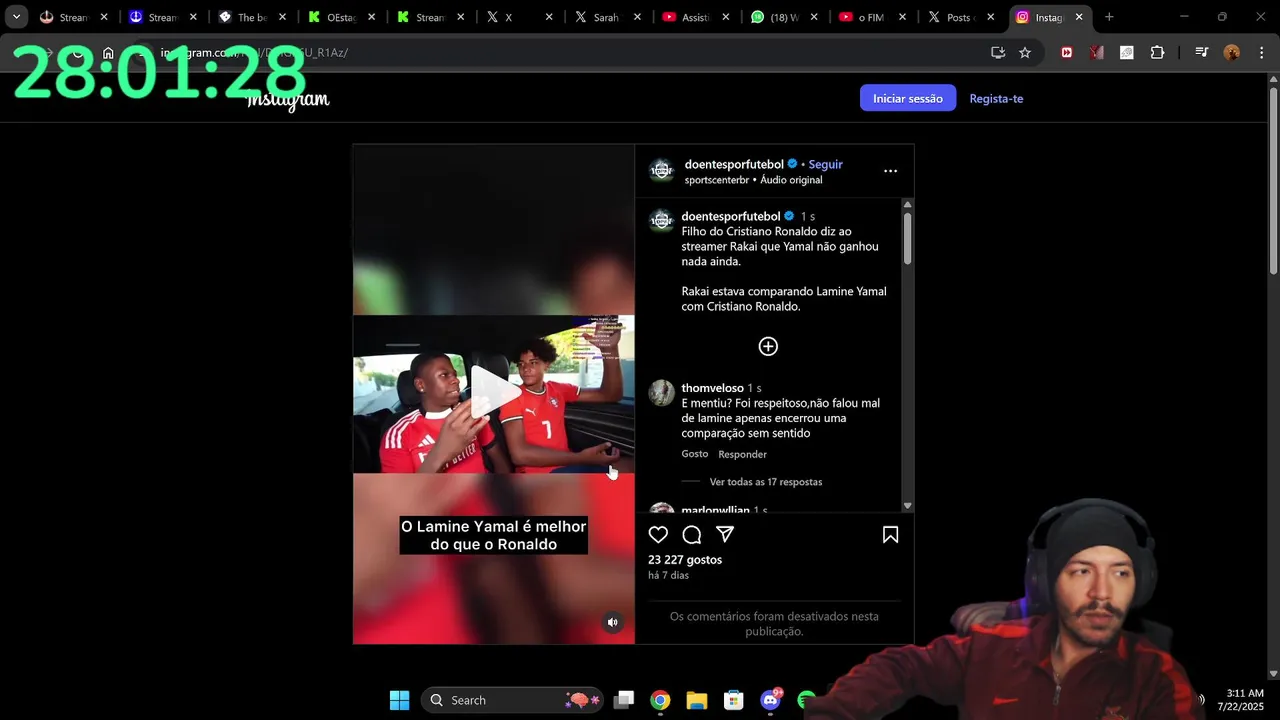This screenshot has width=1280, height=720.
Task: Click Iniciar sessão button
Action: [x=908, y=98]
